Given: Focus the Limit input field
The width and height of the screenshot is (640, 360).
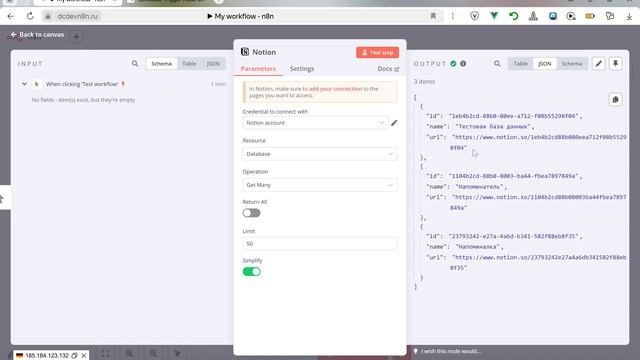Looking at the screenshot, I should tap(320, 244).
